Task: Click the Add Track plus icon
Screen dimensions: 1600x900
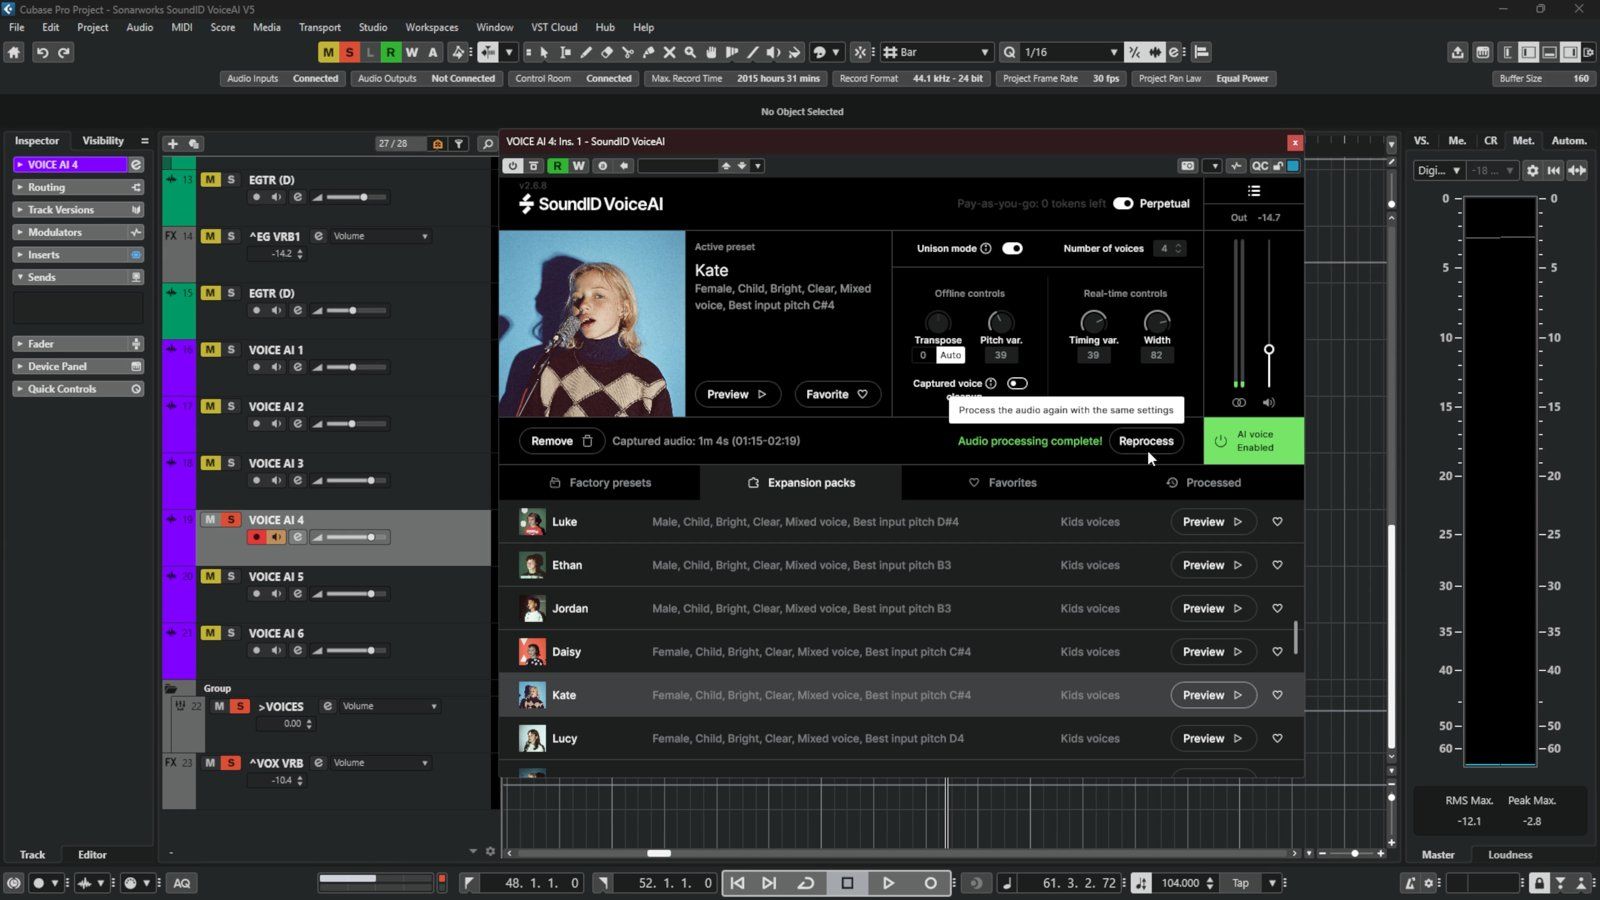Action: 172,144
